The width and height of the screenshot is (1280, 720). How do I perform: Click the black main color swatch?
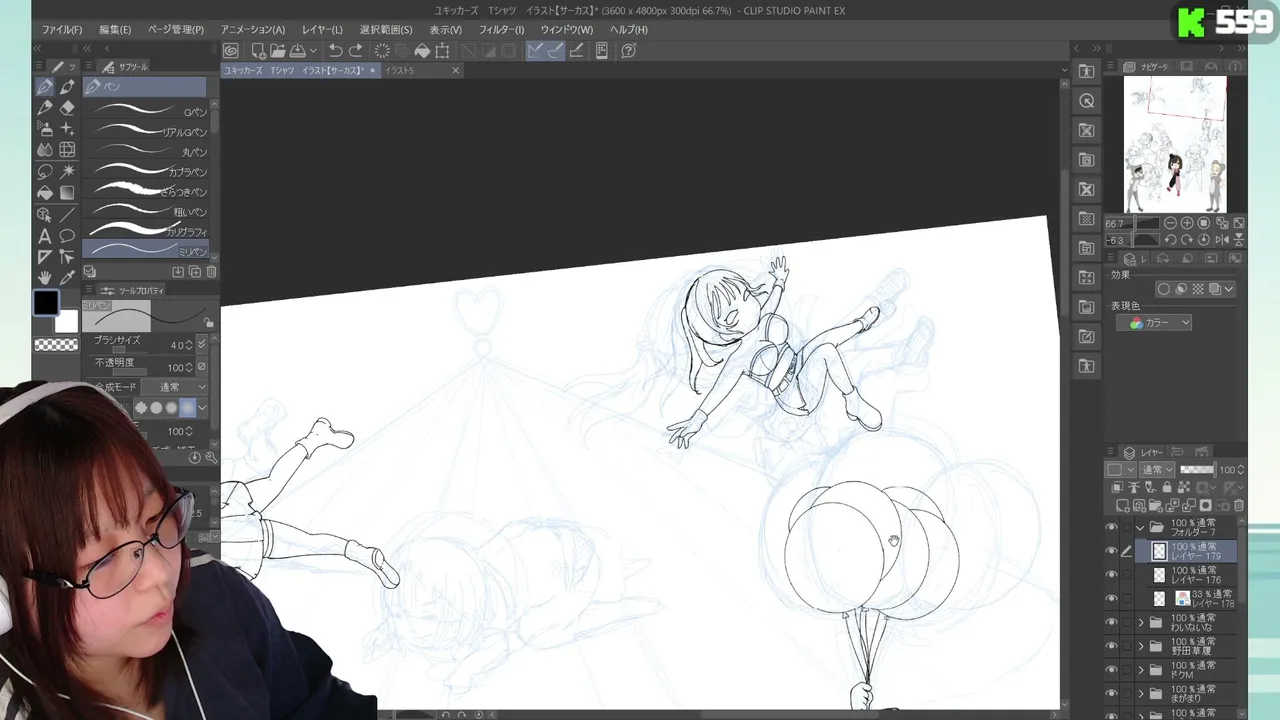(46, 303)
